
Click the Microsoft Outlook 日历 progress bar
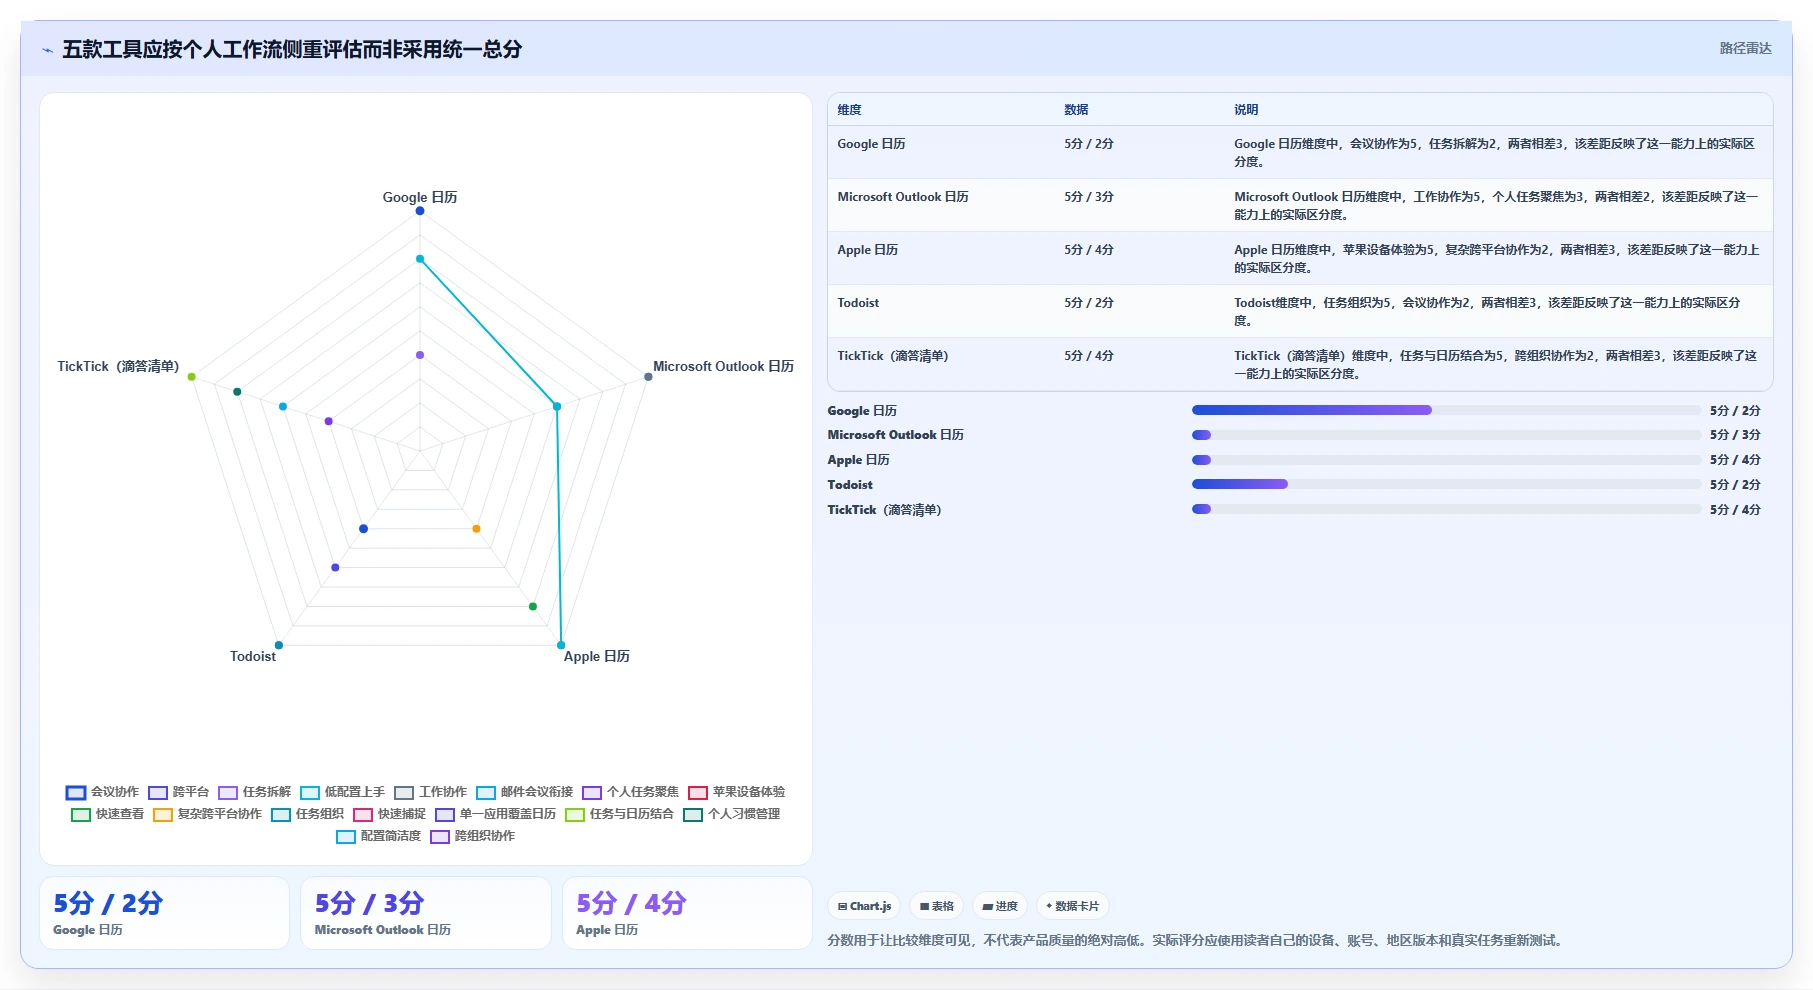1446,435
